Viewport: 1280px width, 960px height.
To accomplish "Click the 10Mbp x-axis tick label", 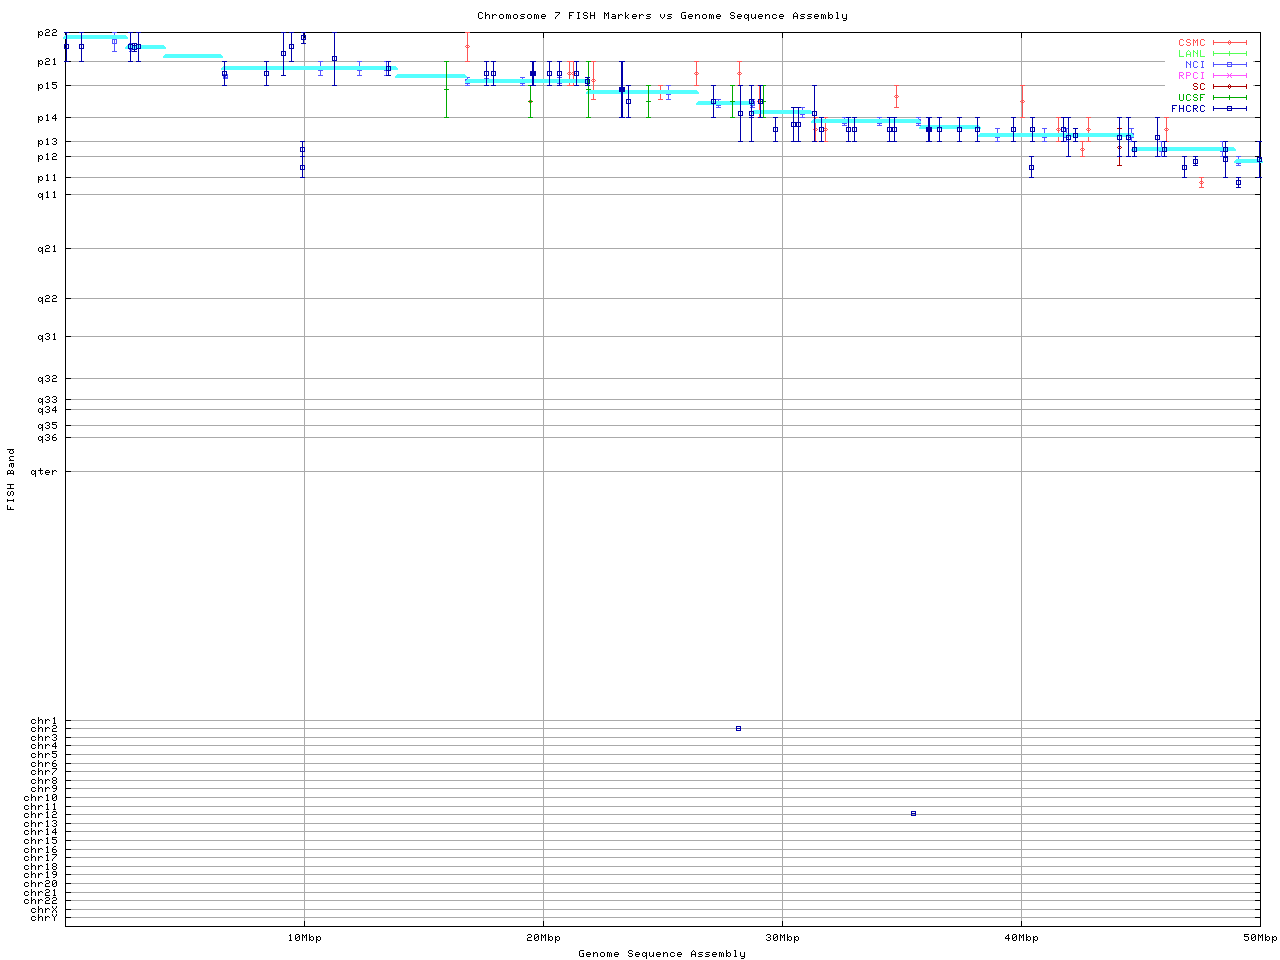I will point(304,938).
